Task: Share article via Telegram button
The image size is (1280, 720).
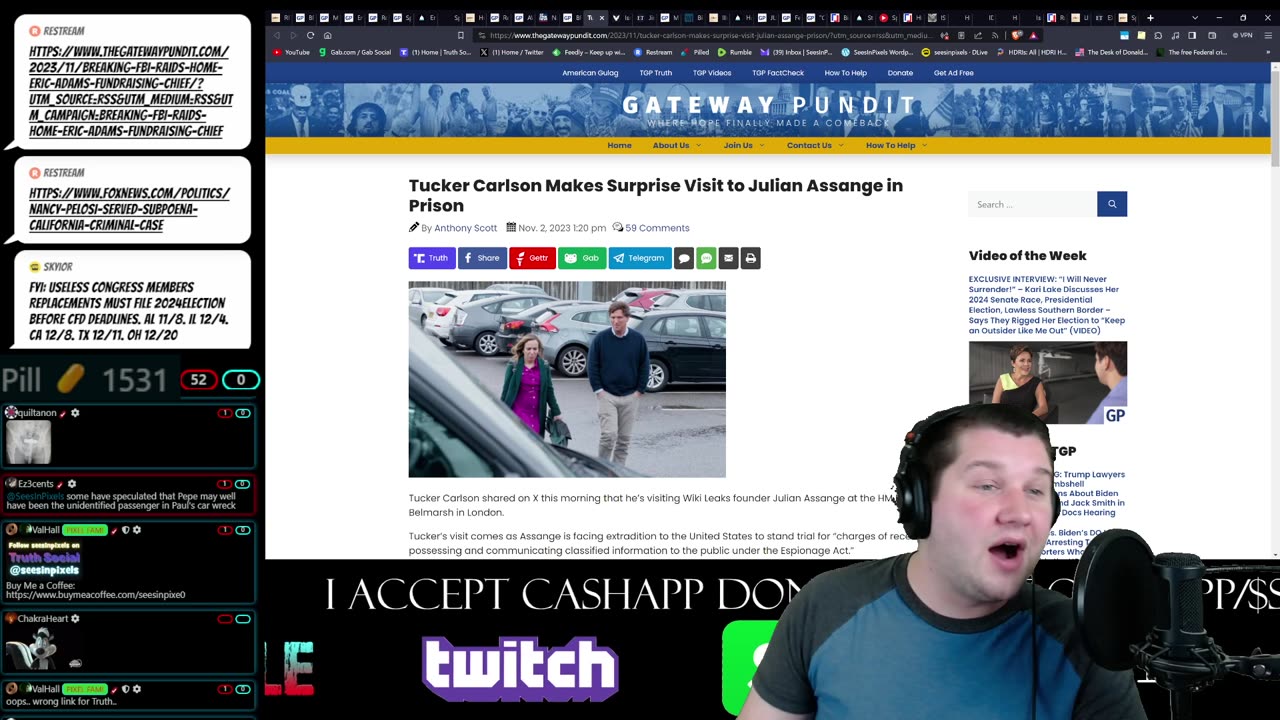Action: (x=640, y=258)
